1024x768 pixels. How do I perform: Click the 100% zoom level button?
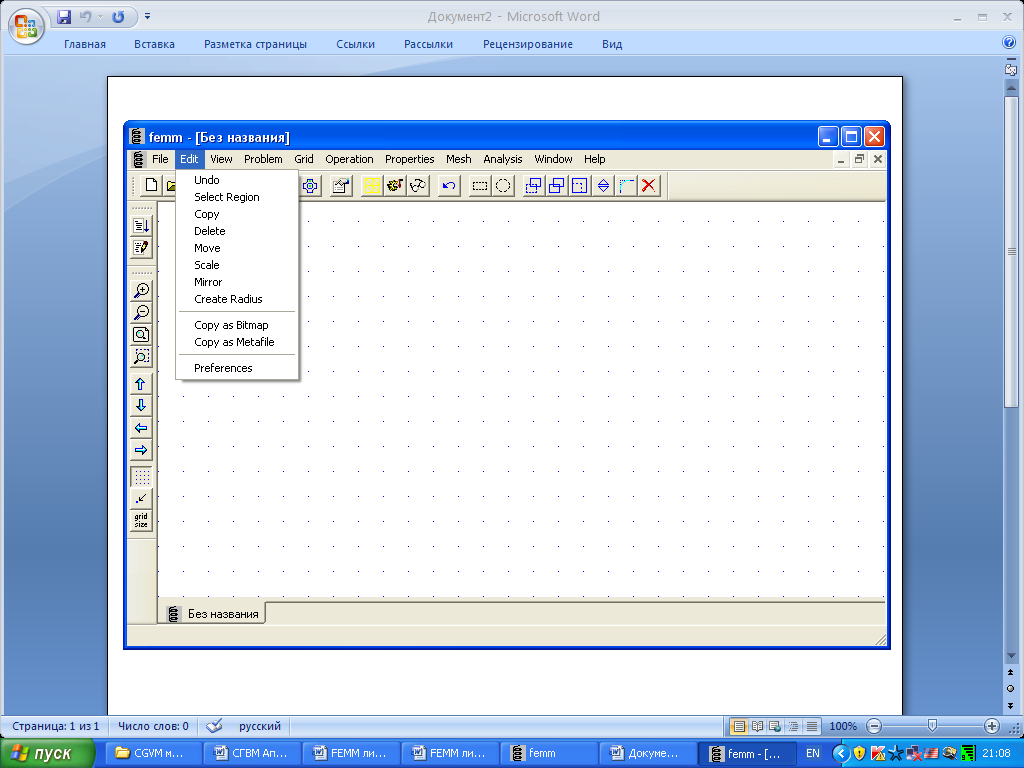(843, 726)
